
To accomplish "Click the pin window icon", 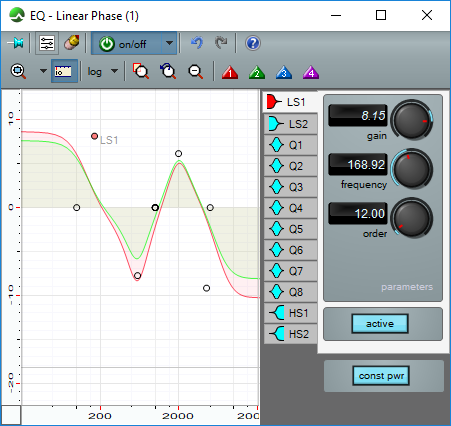I will (x=16, y=43).
